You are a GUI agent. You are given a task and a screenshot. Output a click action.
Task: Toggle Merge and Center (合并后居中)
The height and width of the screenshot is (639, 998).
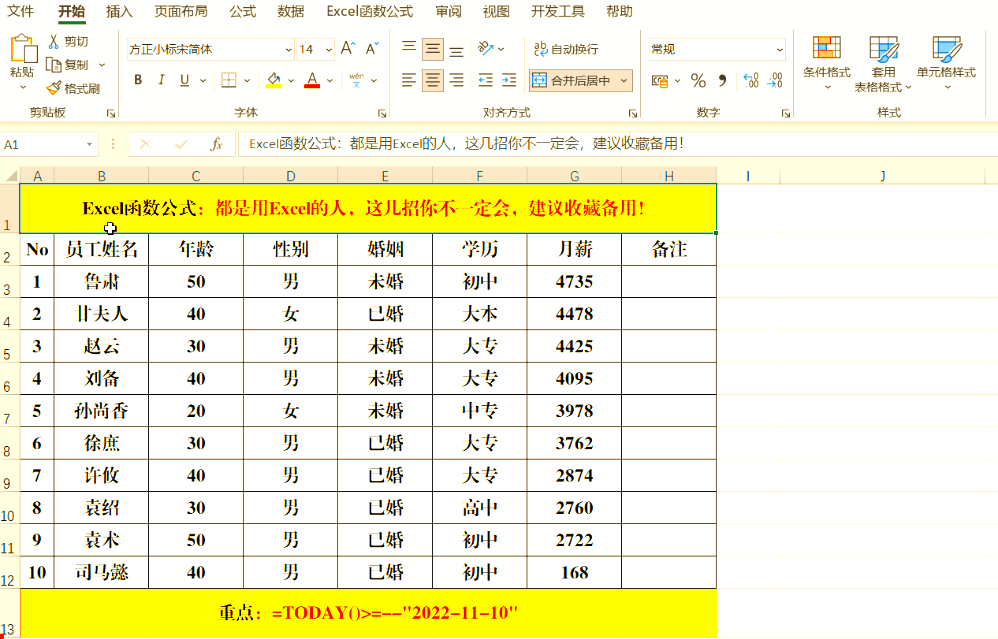(573, 80)
